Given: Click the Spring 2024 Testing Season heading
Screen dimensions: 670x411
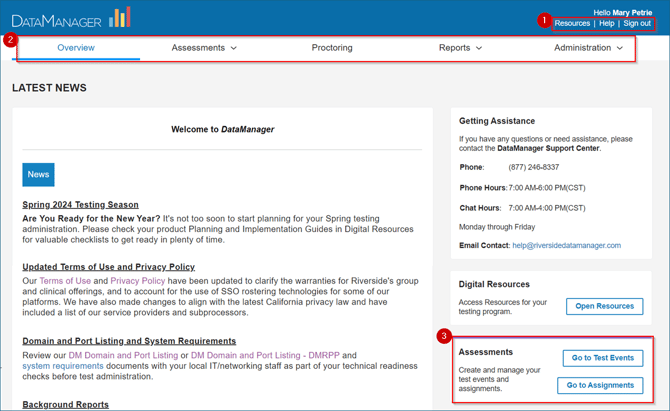Looking at the screenshot, I should [x=80, y=205].
